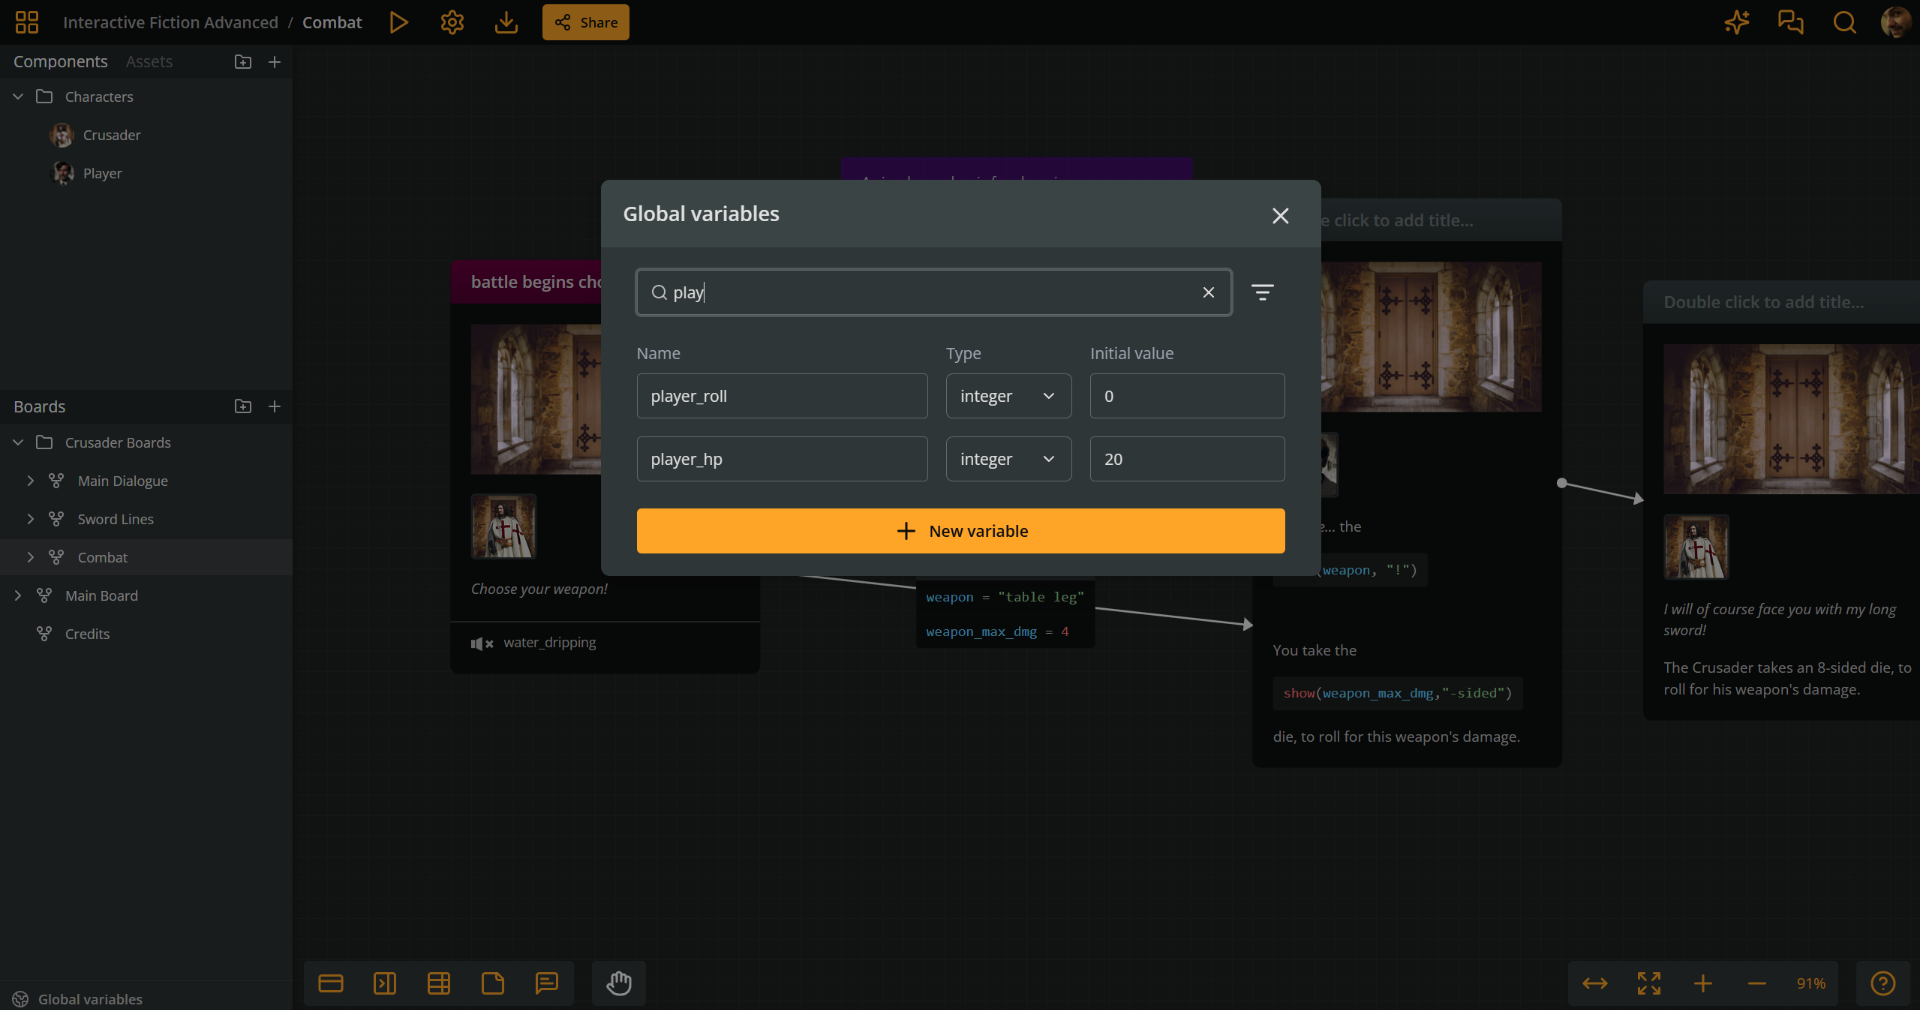Edit the player_hp name field

click(782, 459)
